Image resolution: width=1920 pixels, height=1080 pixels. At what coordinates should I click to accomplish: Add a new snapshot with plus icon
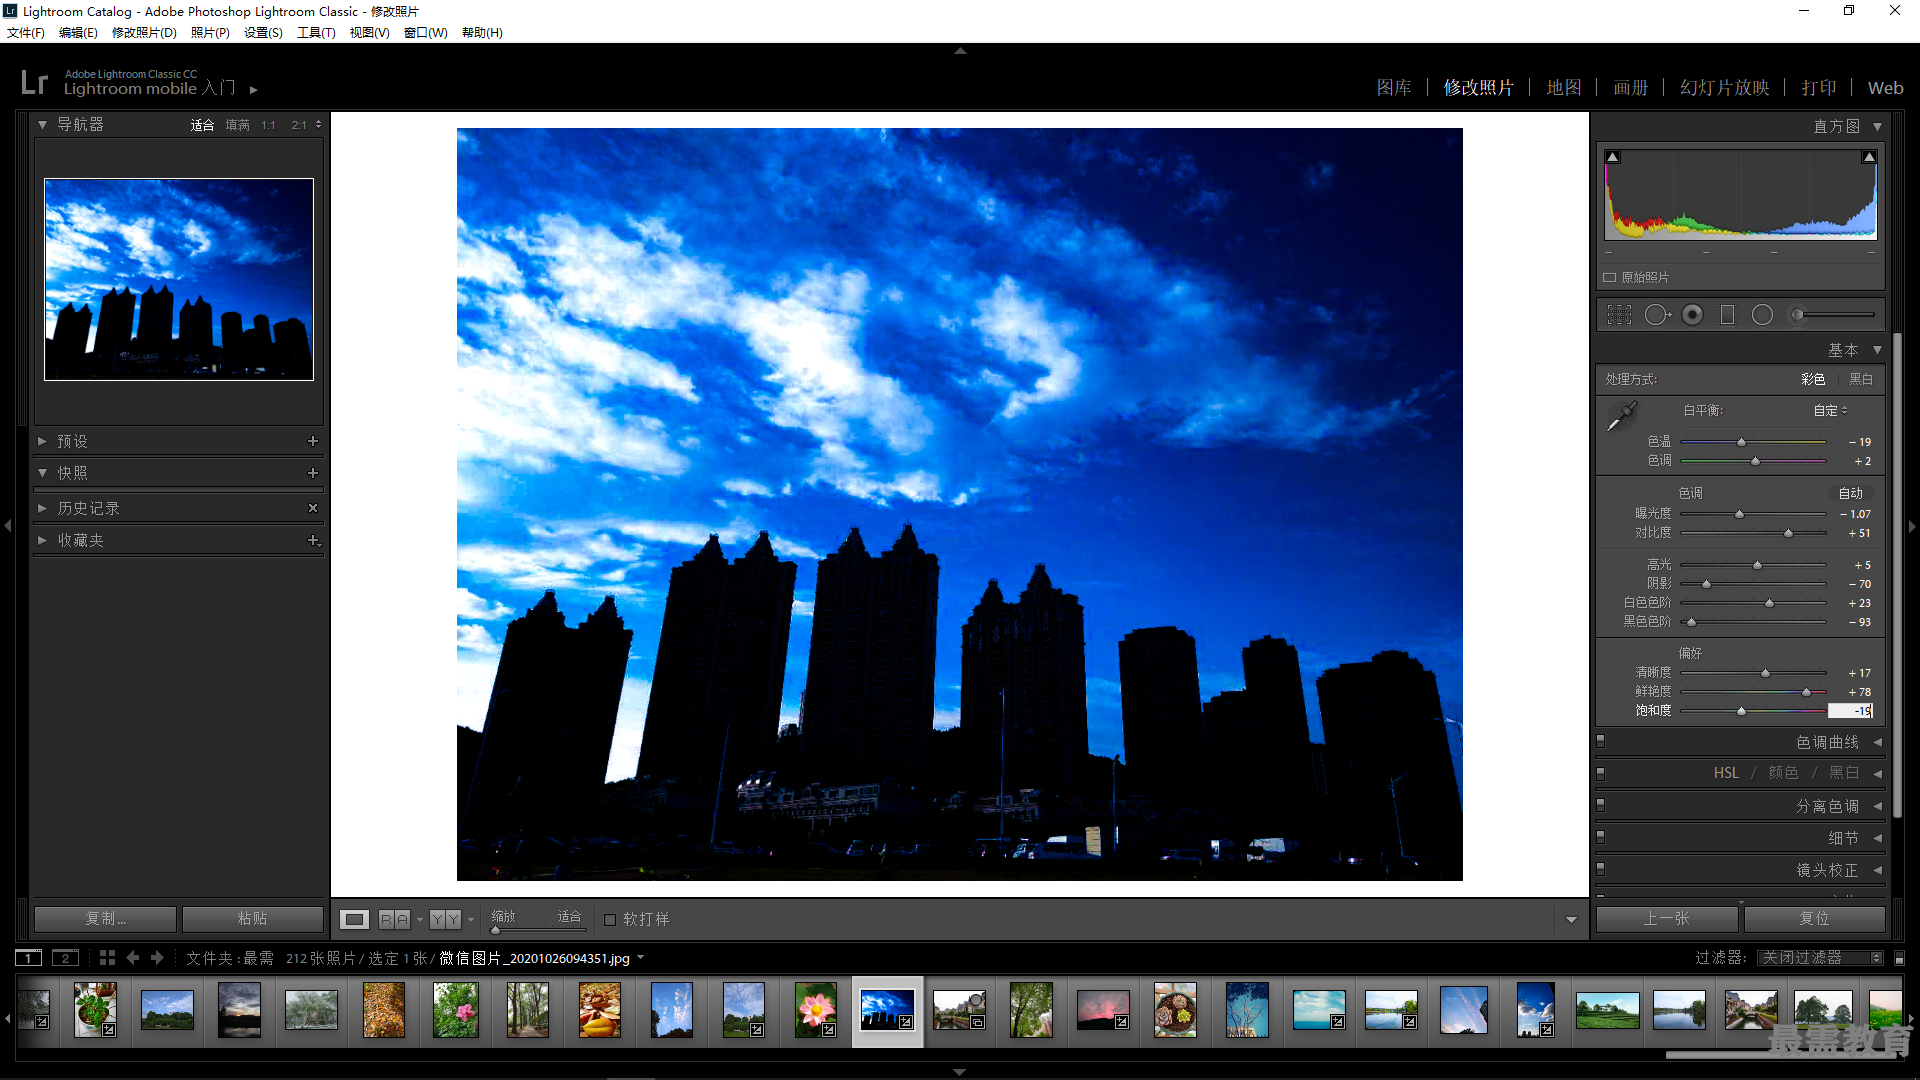[313, 473]
